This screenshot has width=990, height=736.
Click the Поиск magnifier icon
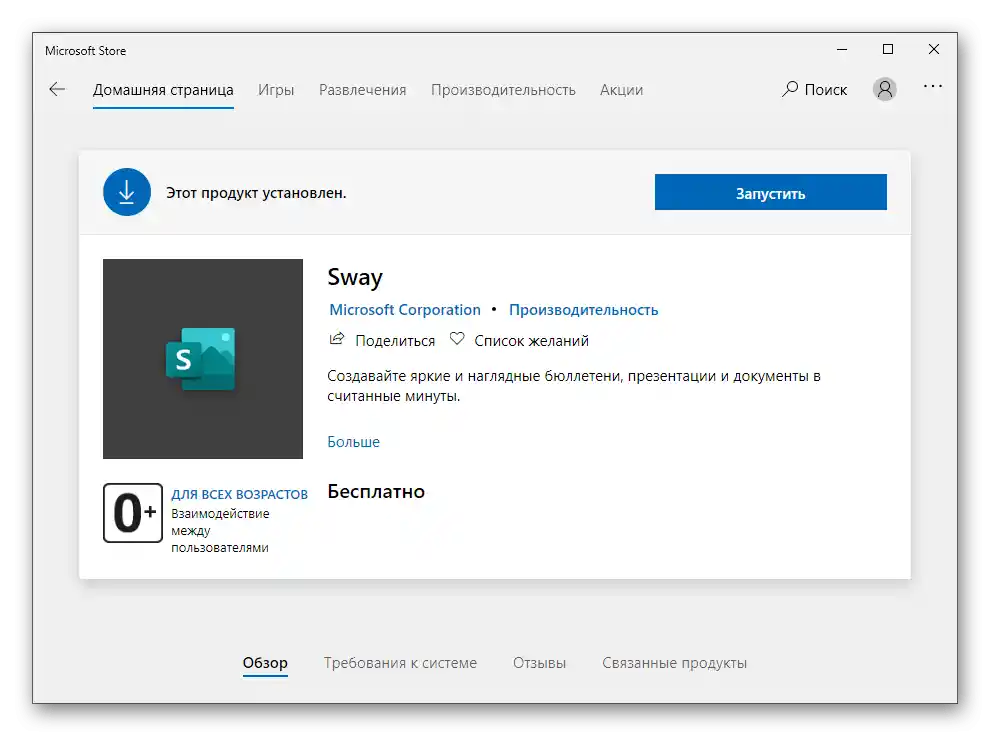[x=789, y=89]
